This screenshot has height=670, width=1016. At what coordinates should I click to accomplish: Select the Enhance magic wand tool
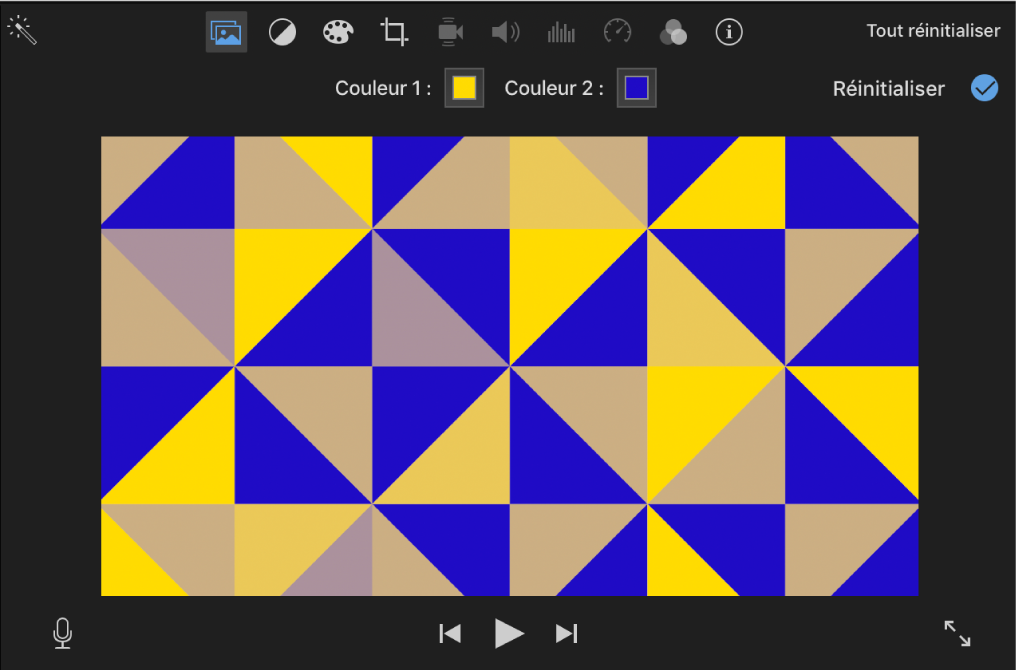[22, 29]
